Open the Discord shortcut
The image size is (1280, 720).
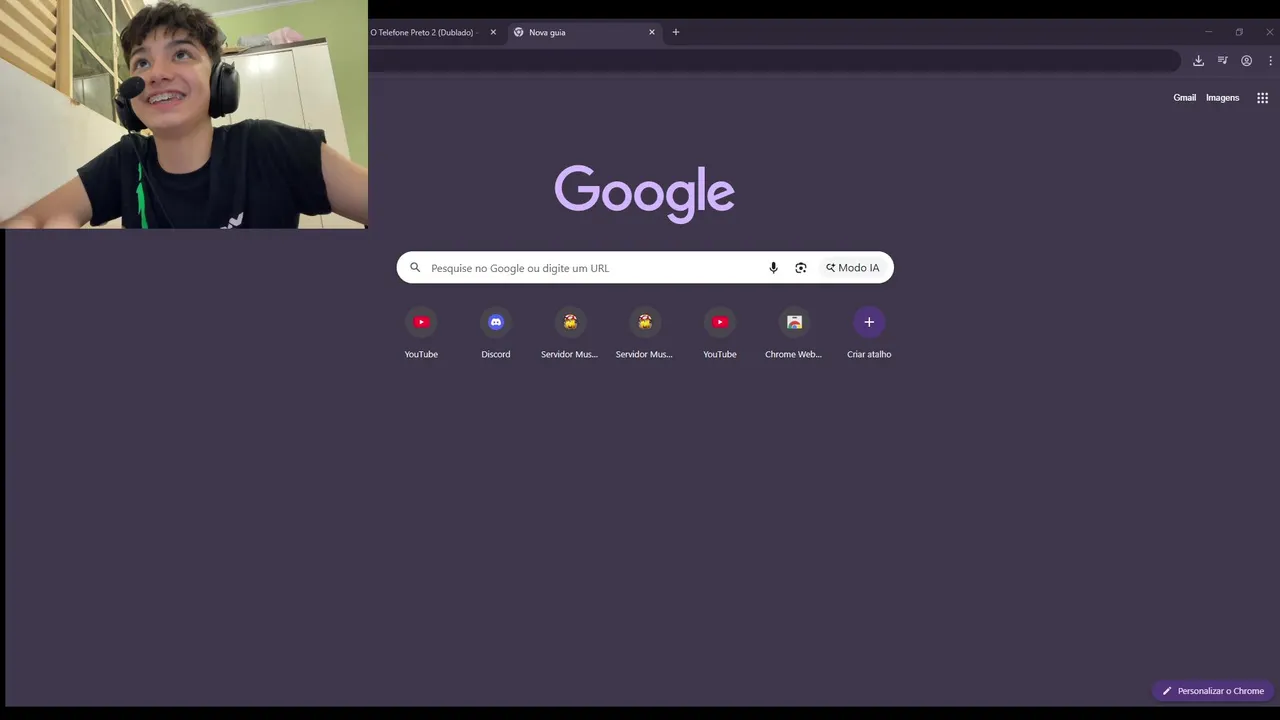tap(495, 332)
